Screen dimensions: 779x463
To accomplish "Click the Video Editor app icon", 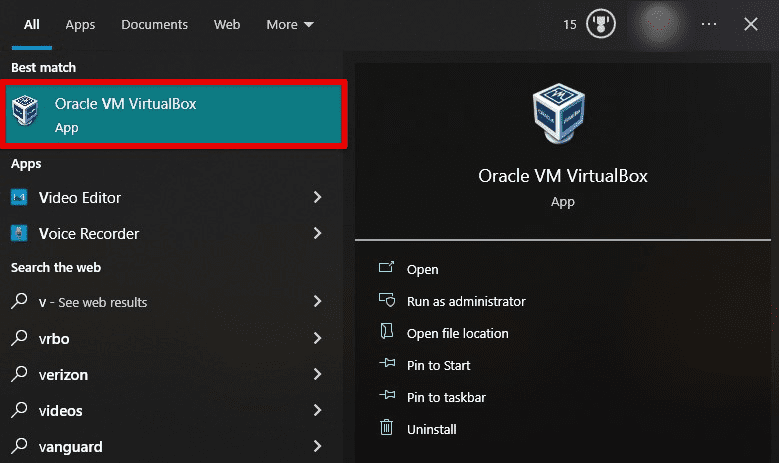I will point(19,197).
